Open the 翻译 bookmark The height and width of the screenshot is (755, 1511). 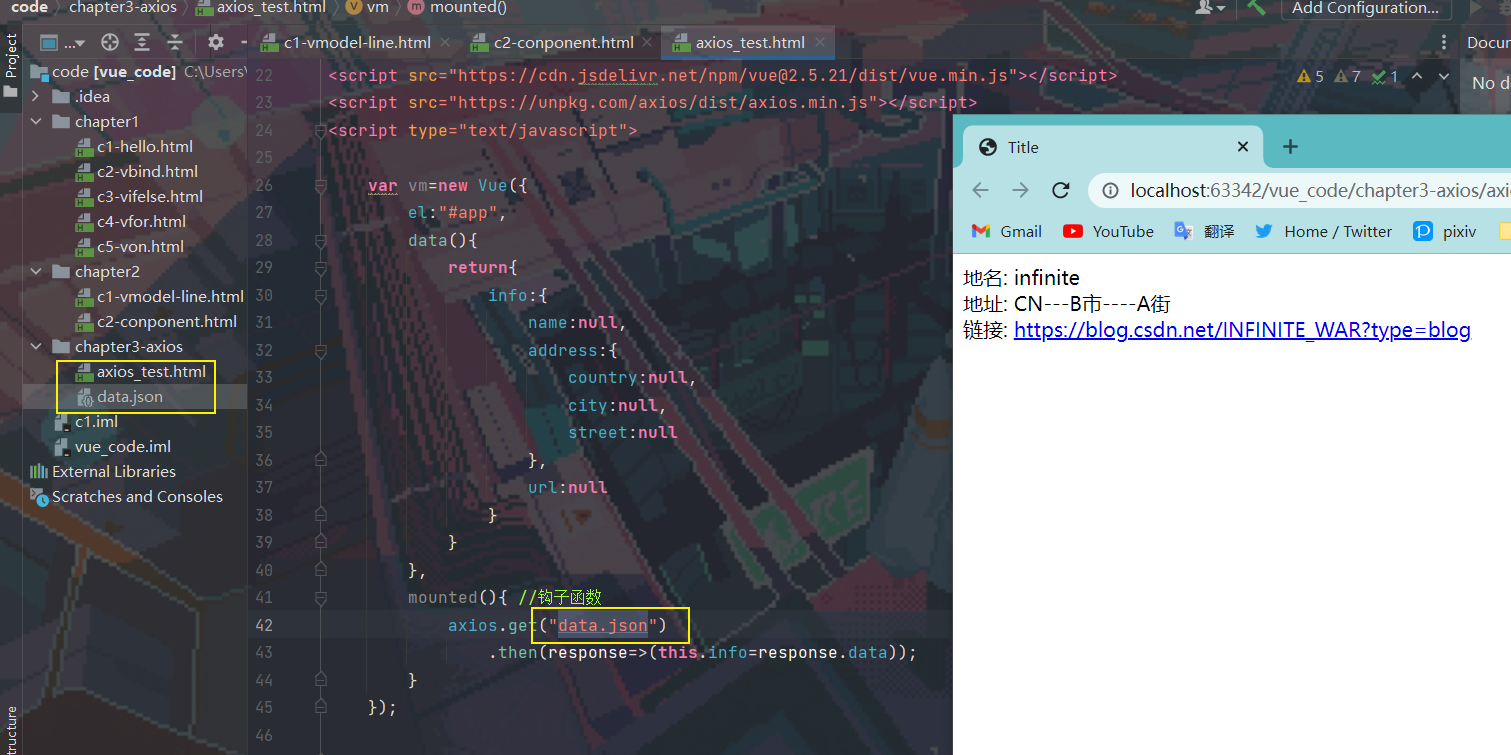[x=1204, y=231]
